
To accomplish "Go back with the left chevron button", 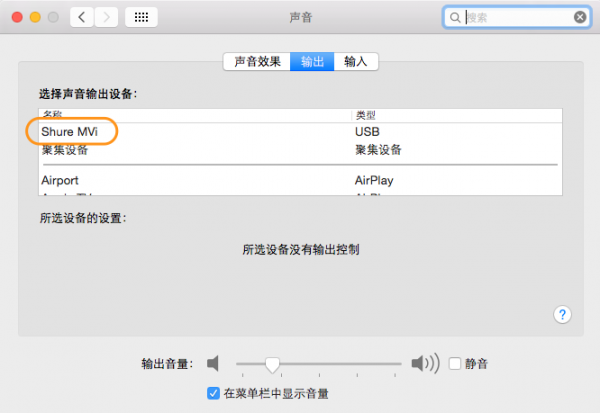I will (x=82, y=17).
